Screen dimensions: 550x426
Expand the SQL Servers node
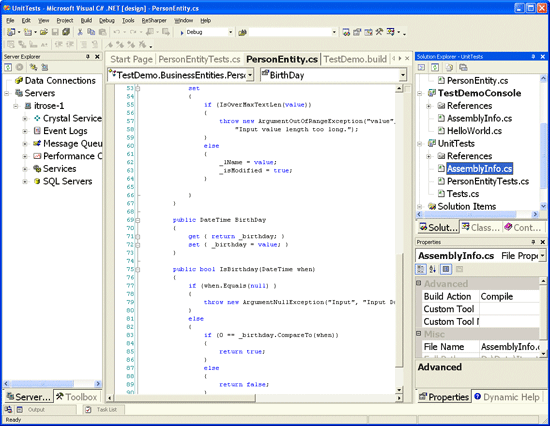(x=25, y=182)
